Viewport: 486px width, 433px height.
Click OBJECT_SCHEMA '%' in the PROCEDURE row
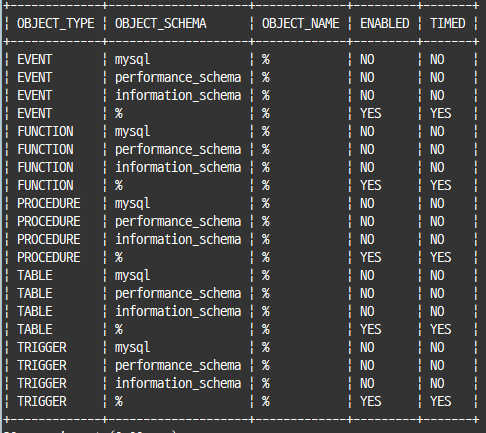119,258
